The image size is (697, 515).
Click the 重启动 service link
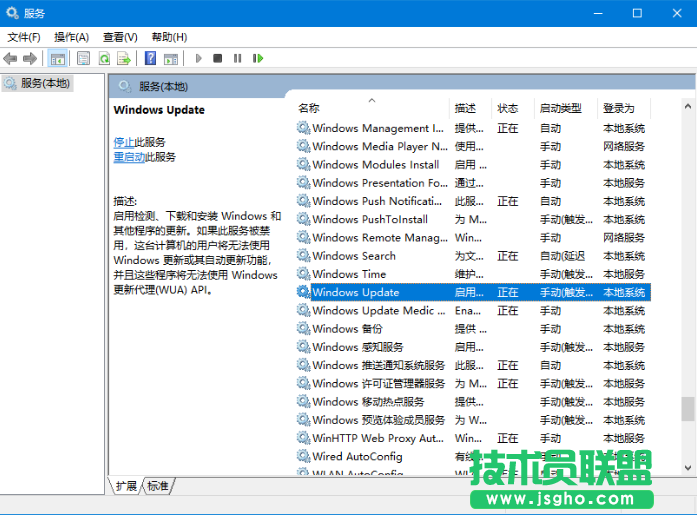(129, 157)
